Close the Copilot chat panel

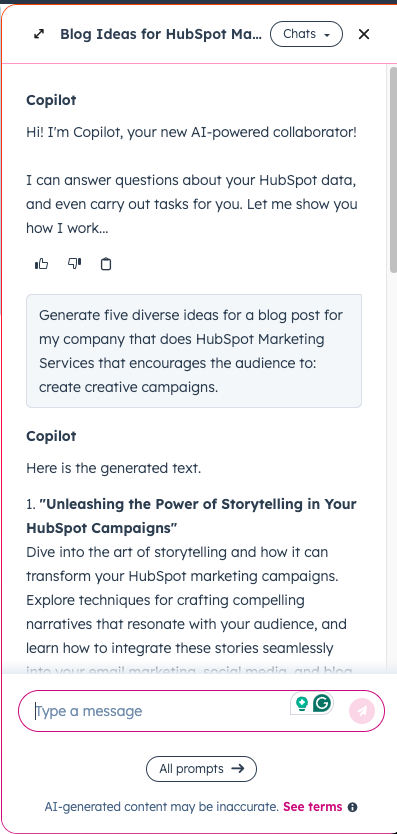pos(364,34)
